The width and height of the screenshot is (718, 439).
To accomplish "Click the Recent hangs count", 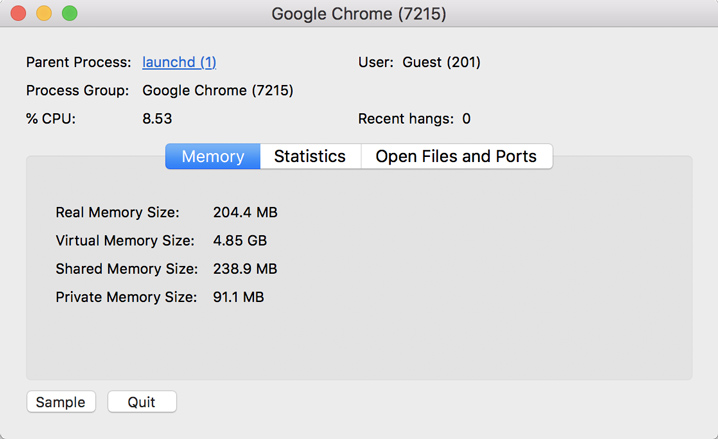I will click(x=466, y=119).
